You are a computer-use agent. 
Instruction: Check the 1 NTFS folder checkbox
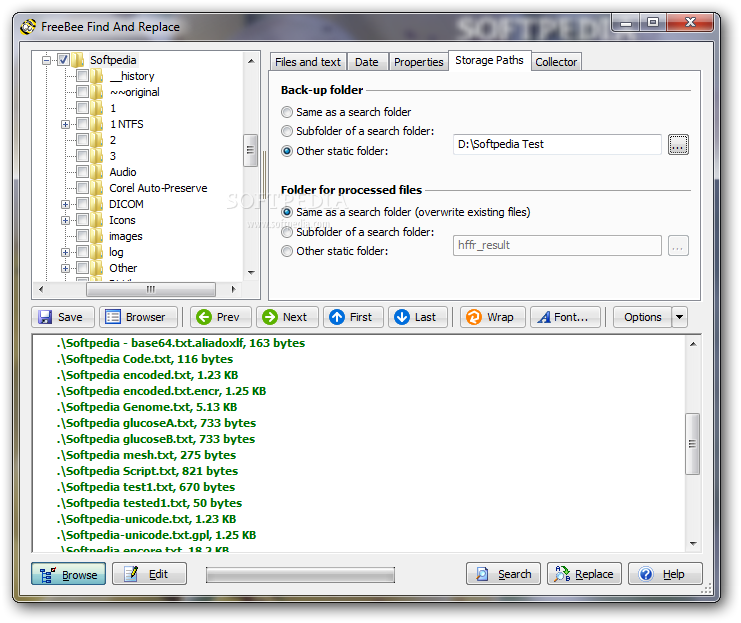coord(82,124)
